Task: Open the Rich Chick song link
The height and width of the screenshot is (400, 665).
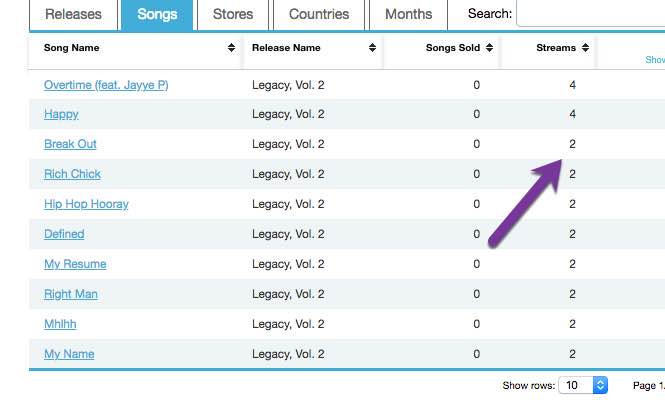Action: point(72,174)
